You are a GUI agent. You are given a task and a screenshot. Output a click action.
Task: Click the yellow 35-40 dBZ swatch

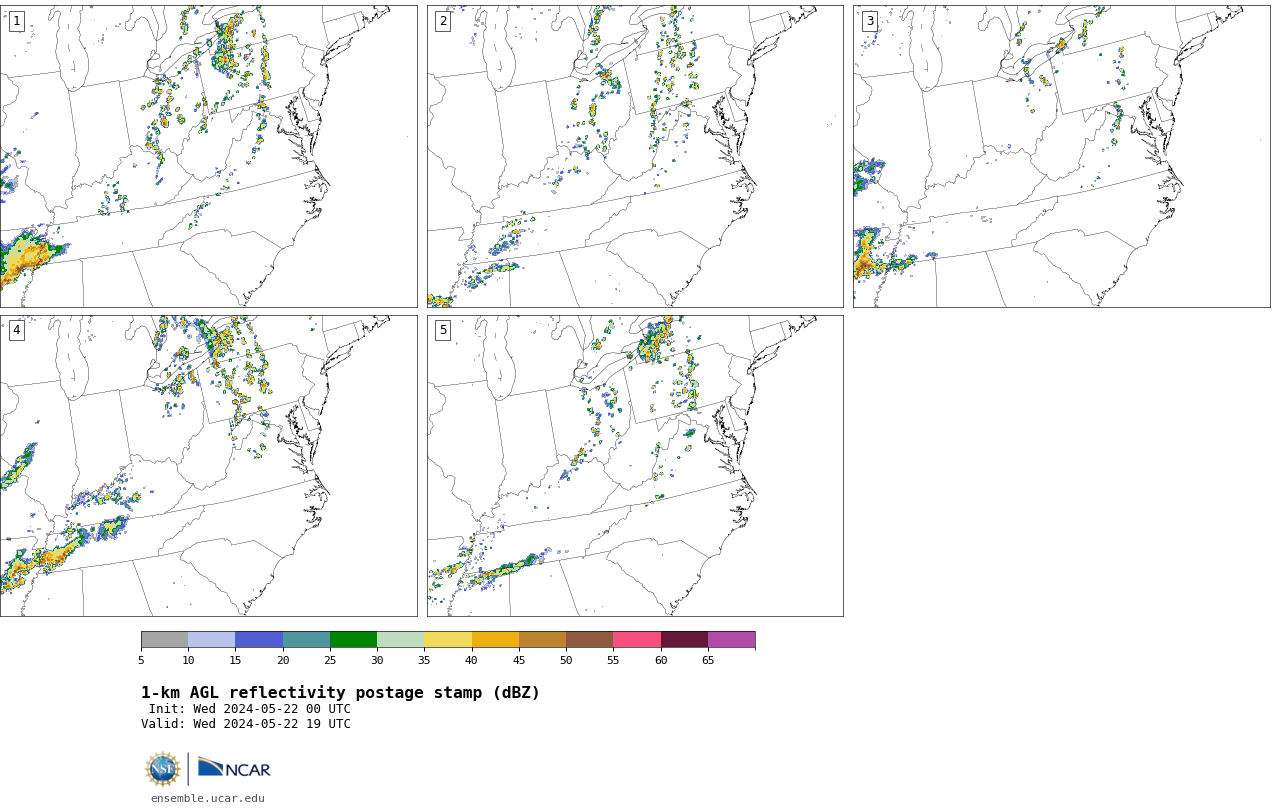pyautogui.click(x=448, y=640)
